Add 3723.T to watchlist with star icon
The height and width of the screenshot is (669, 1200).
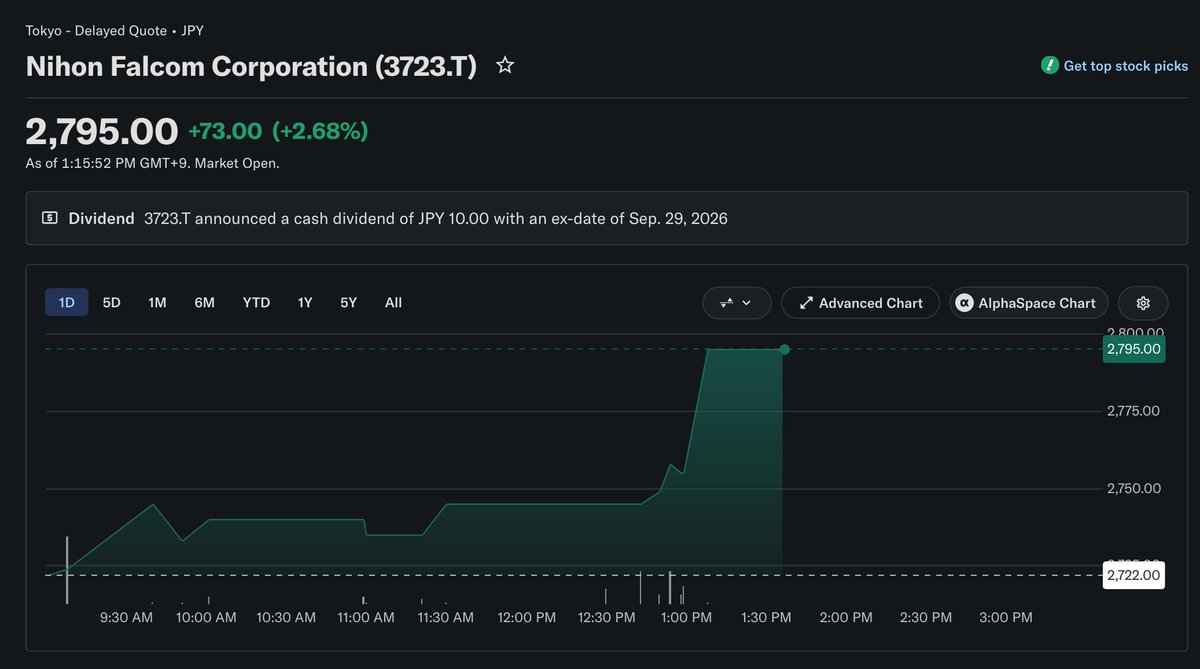coord(505,66)
